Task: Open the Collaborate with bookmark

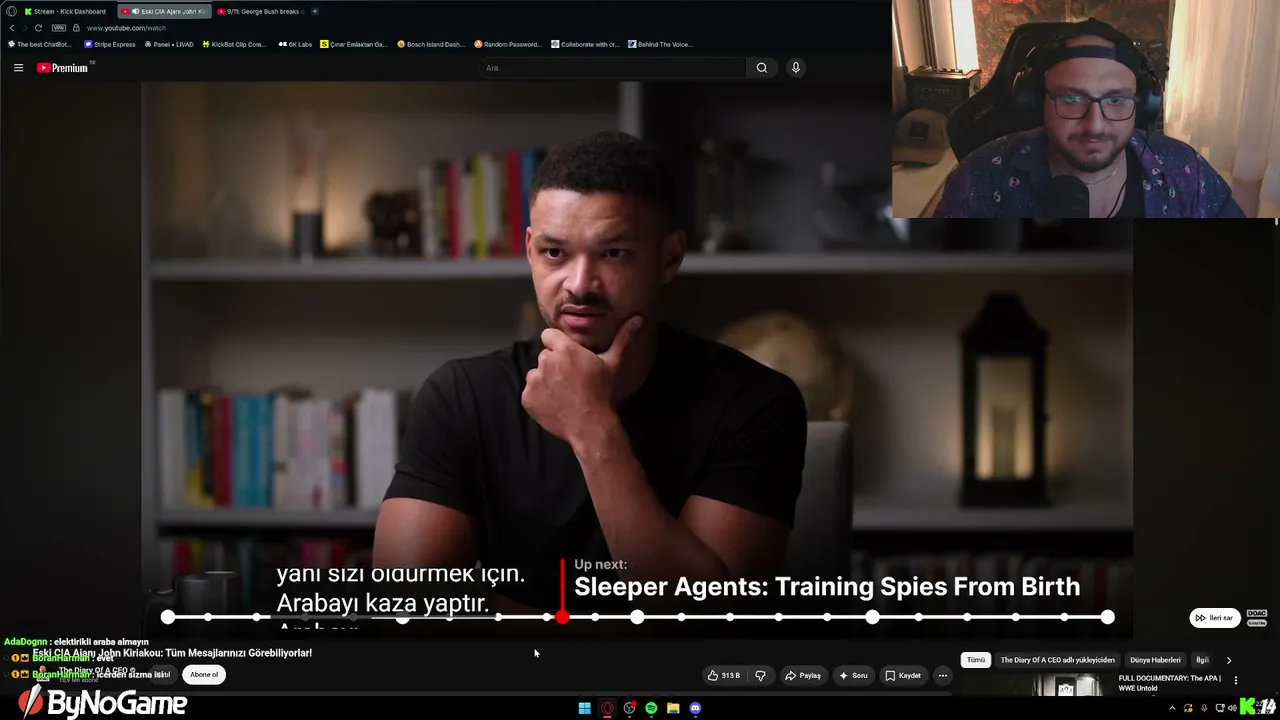Action: point(586,44)
